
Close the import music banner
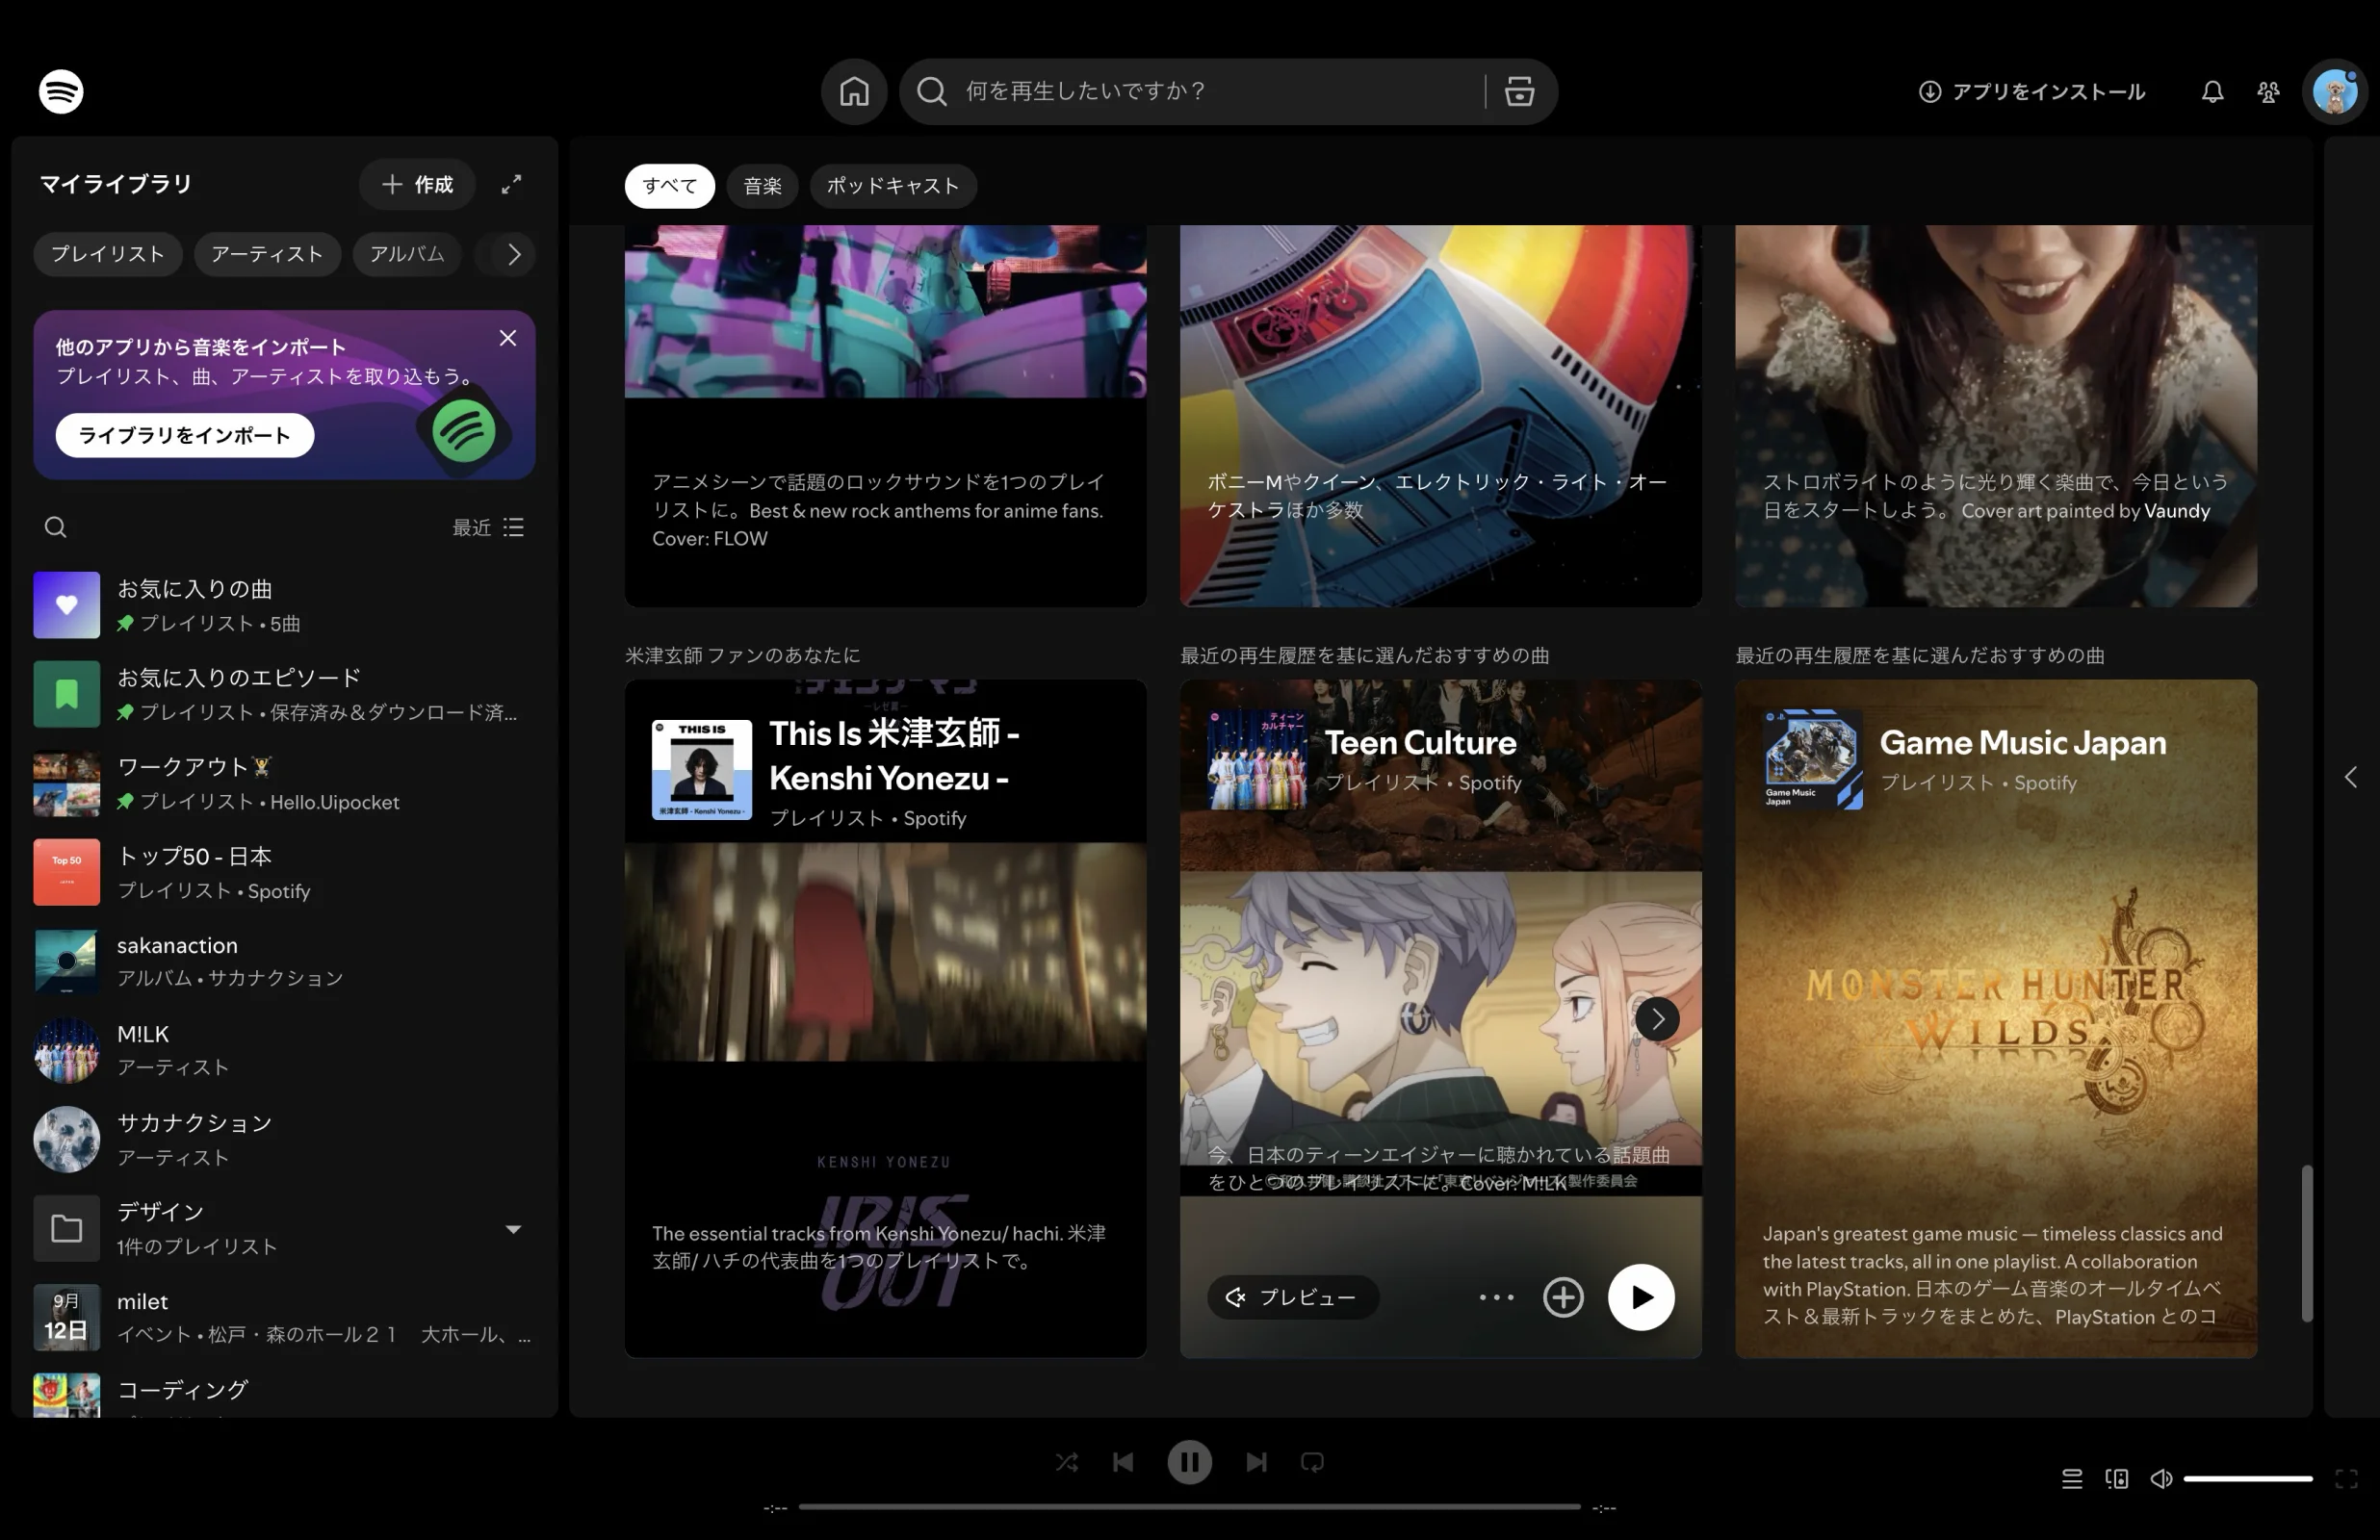click(x=508, y=338)
